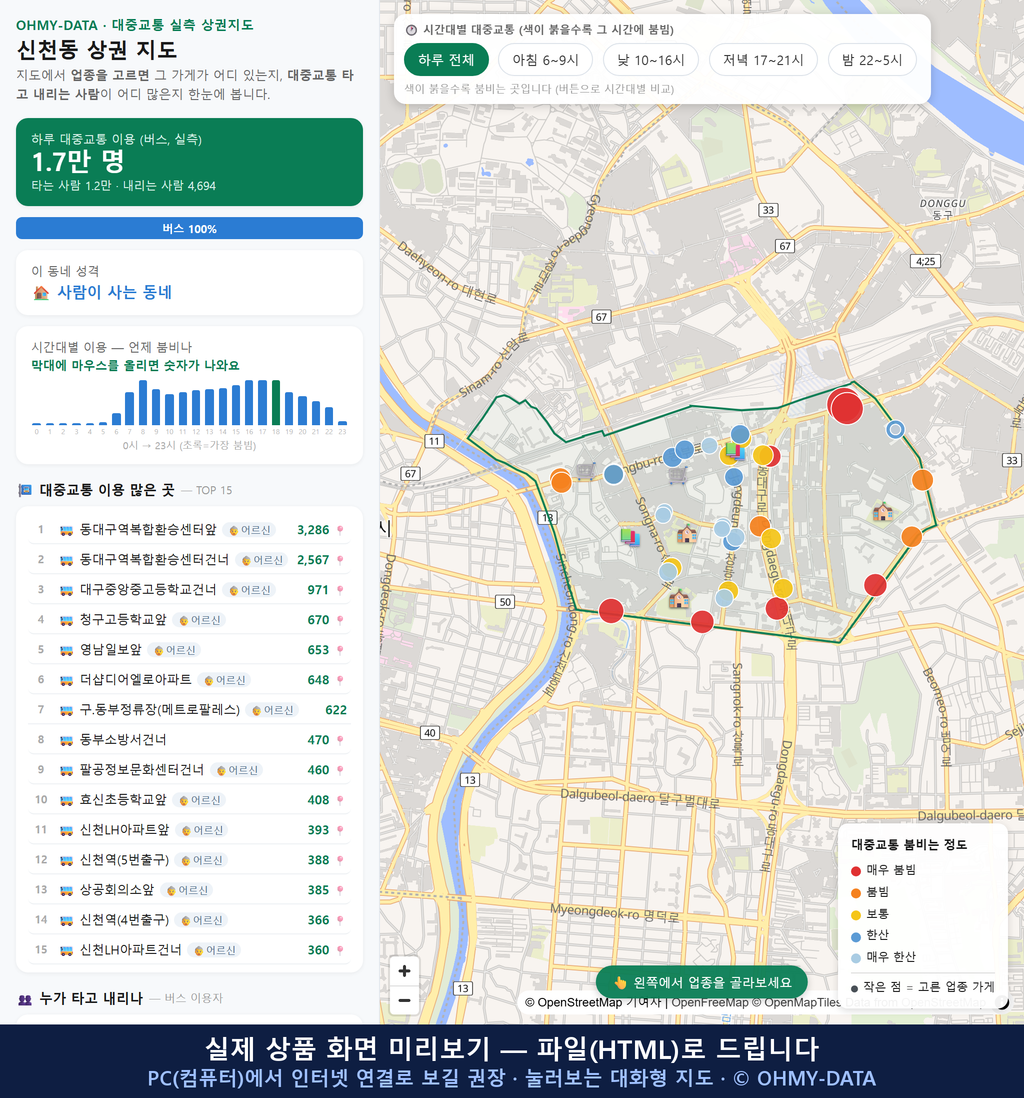Click pin icon after the 2,567 value

(340, 561)
